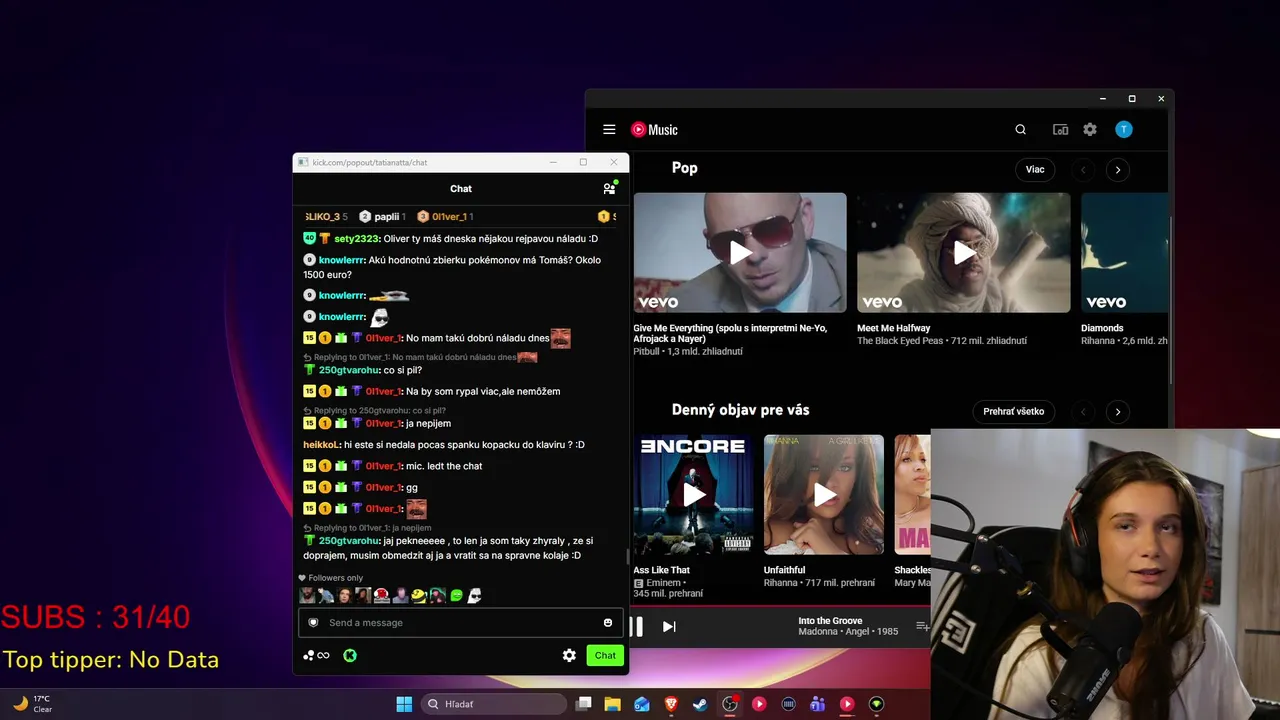Viewport: 1280px width, 720px height.
Task: Click the Meet Me Halfway song title
Action: pos(894,328)
